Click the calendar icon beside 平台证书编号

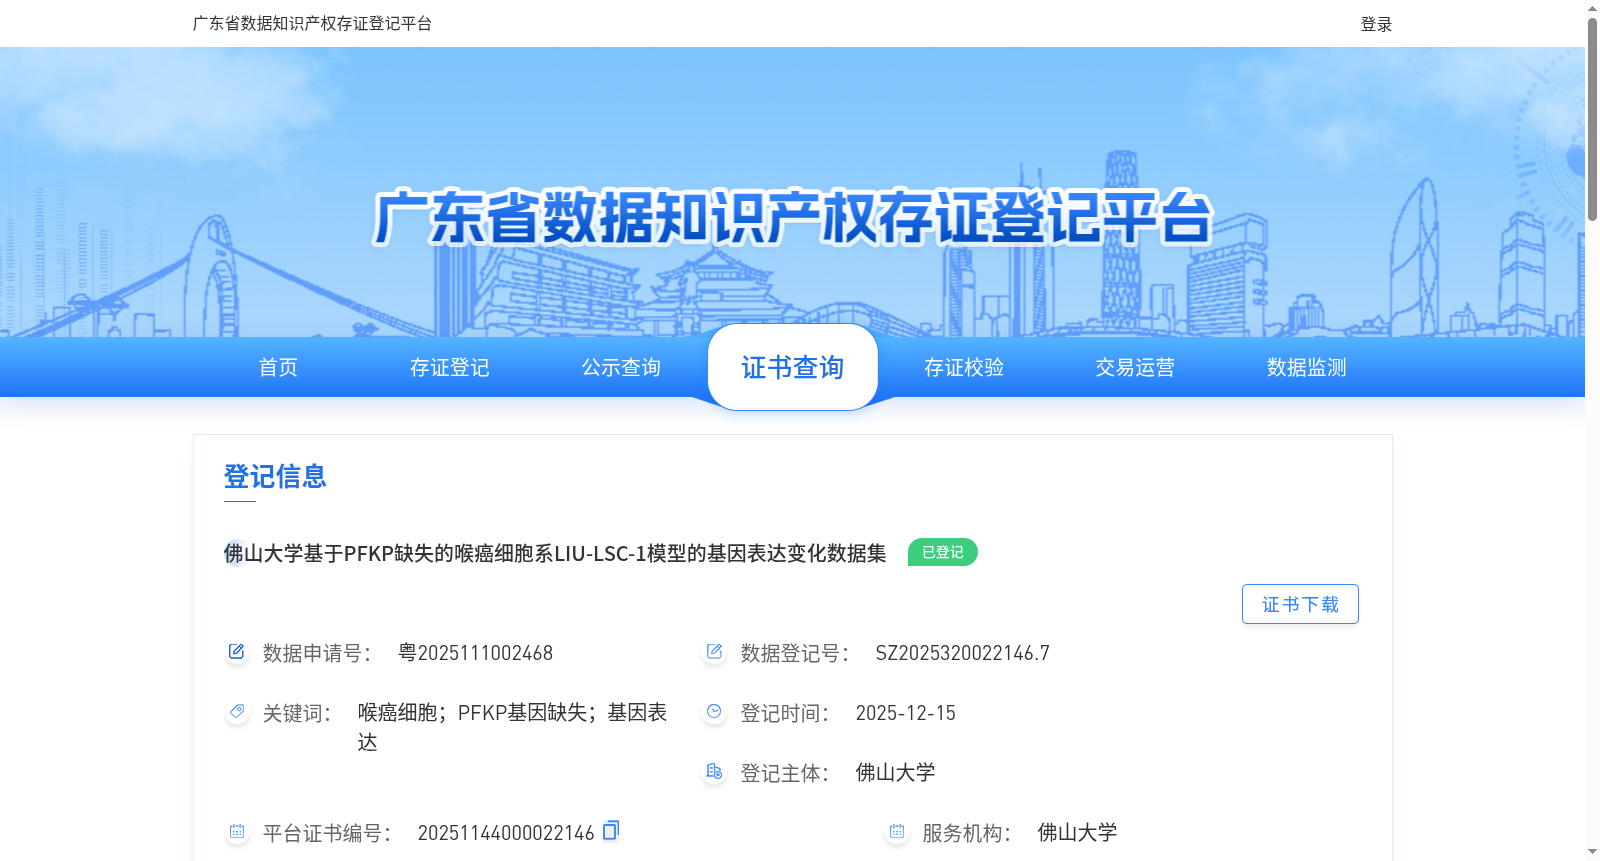[x=236, y=832]
